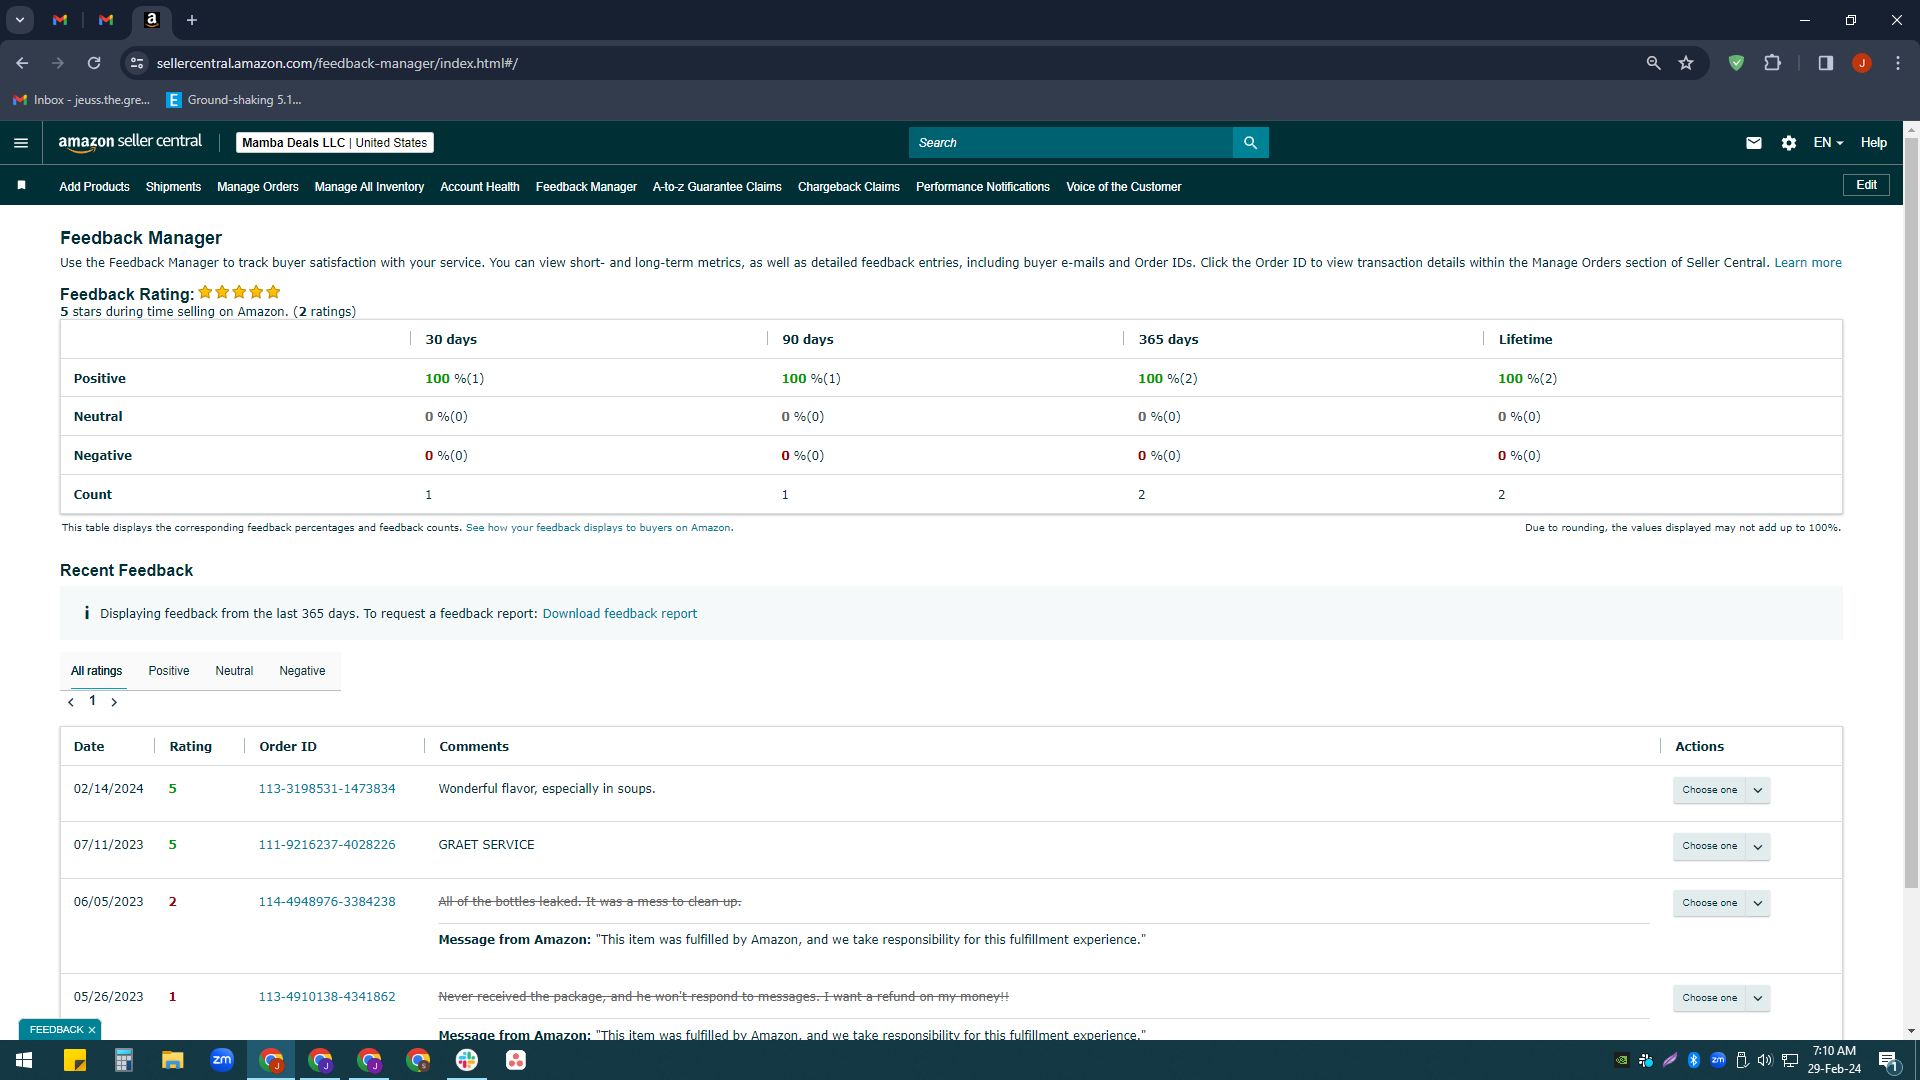Open Add Products menu item
Screen dimensions: 1920x1080
(x=94, y=187)
